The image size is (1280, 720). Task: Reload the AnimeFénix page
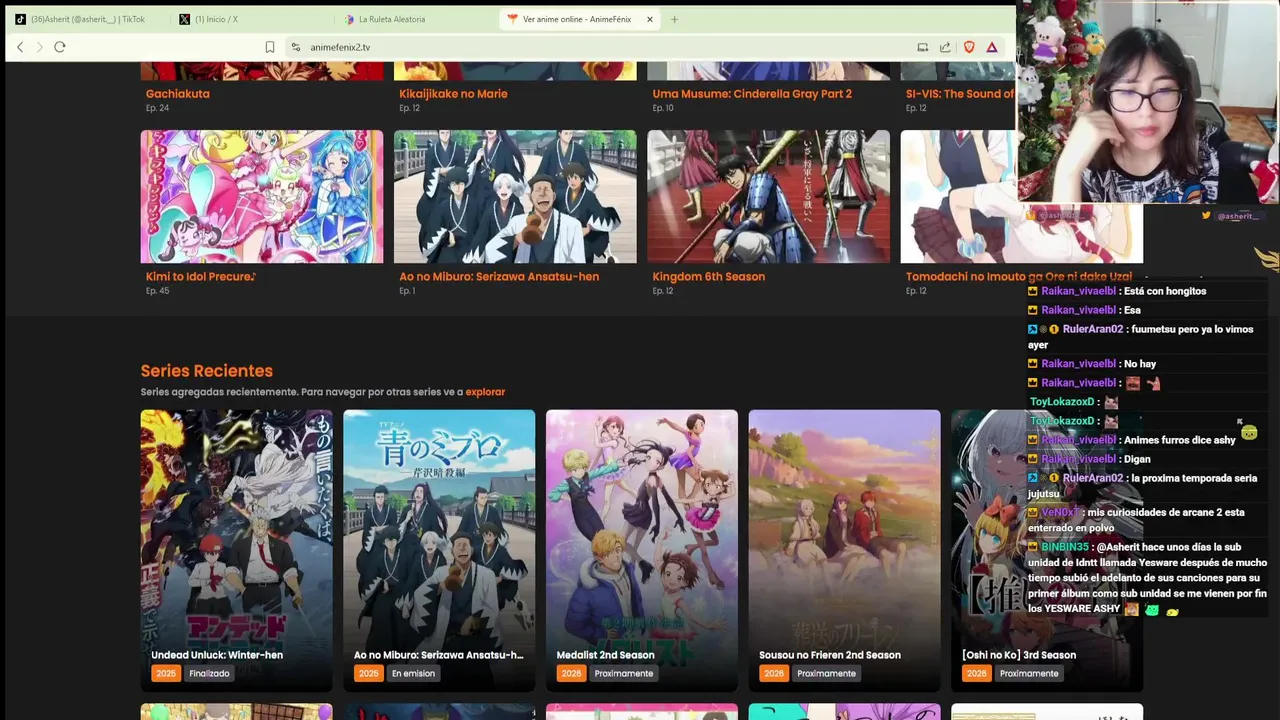pos(60,47)
